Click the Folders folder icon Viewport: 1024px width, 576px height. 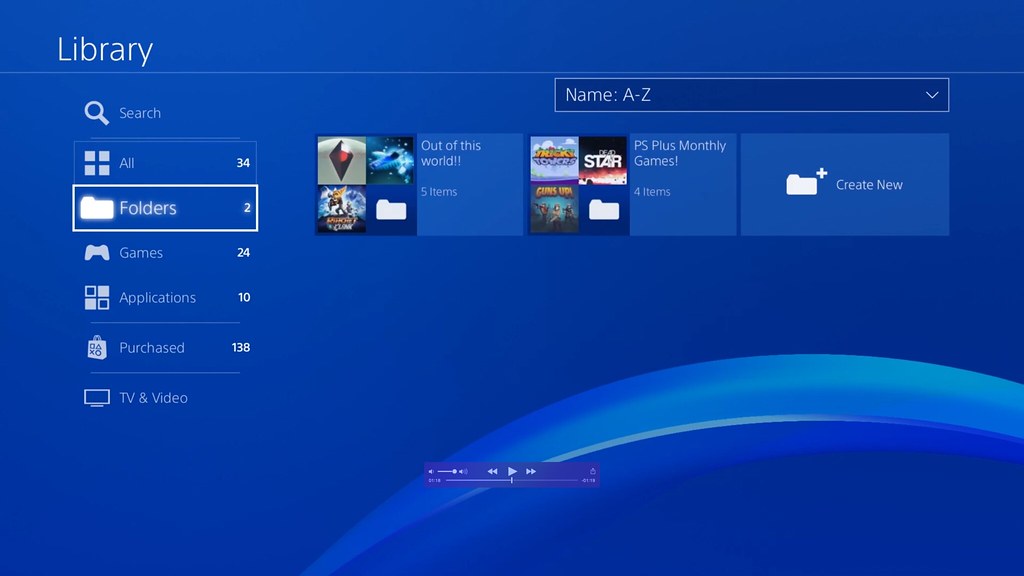coord(96,207)
